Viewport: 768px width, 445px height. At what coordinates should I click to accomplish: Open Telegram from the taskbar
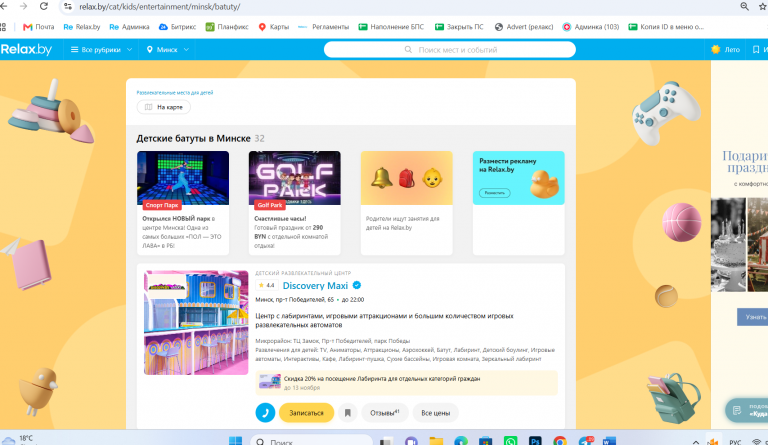[585, 441]
